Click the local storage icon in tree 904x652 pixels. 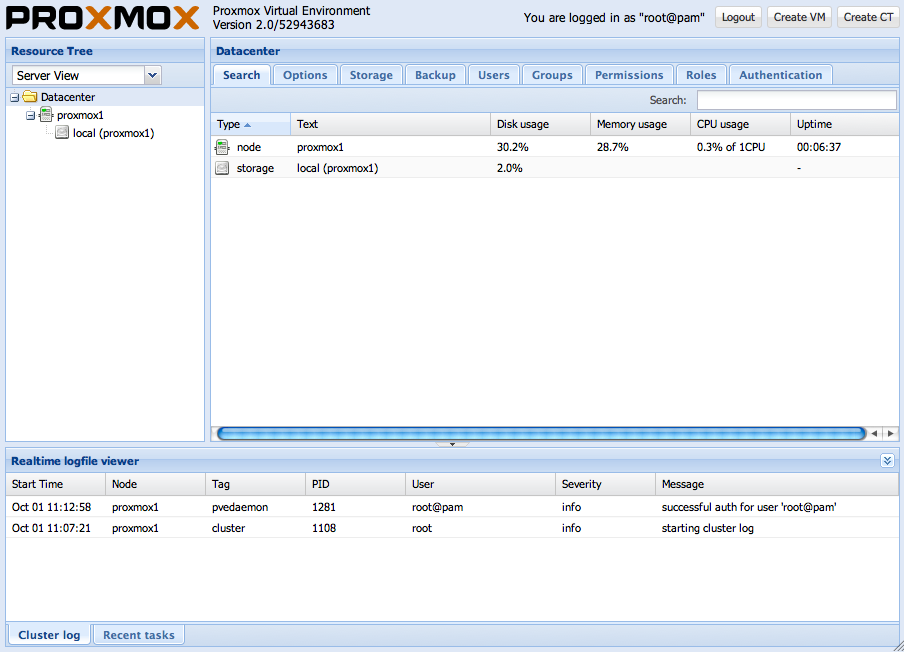point(62,133)
